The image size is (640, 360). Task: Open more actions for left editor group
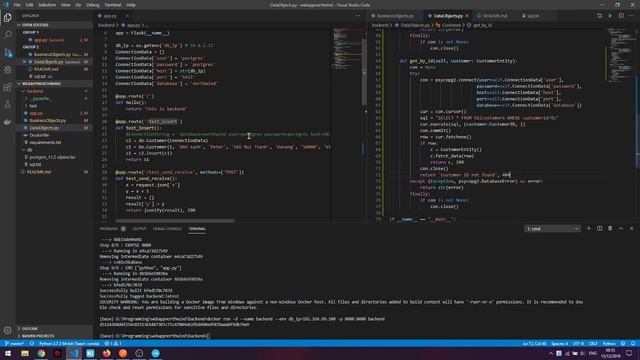[x=358, y=16]
